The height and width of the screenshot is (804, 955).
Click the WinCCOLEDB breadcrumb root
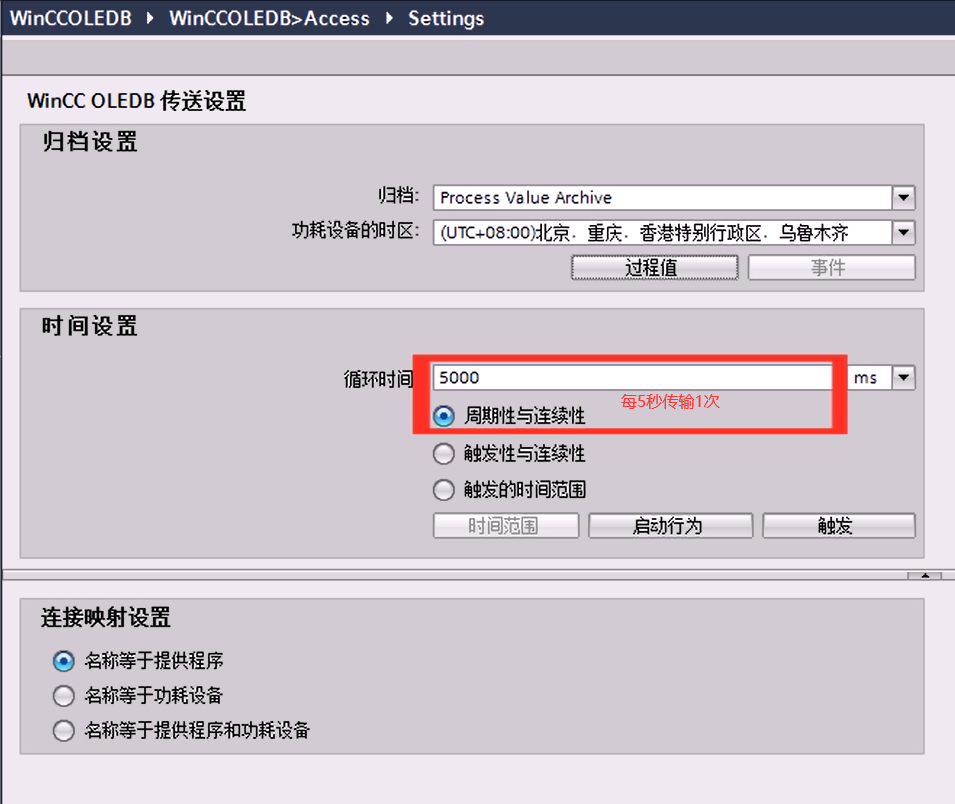tap(71, 18)
